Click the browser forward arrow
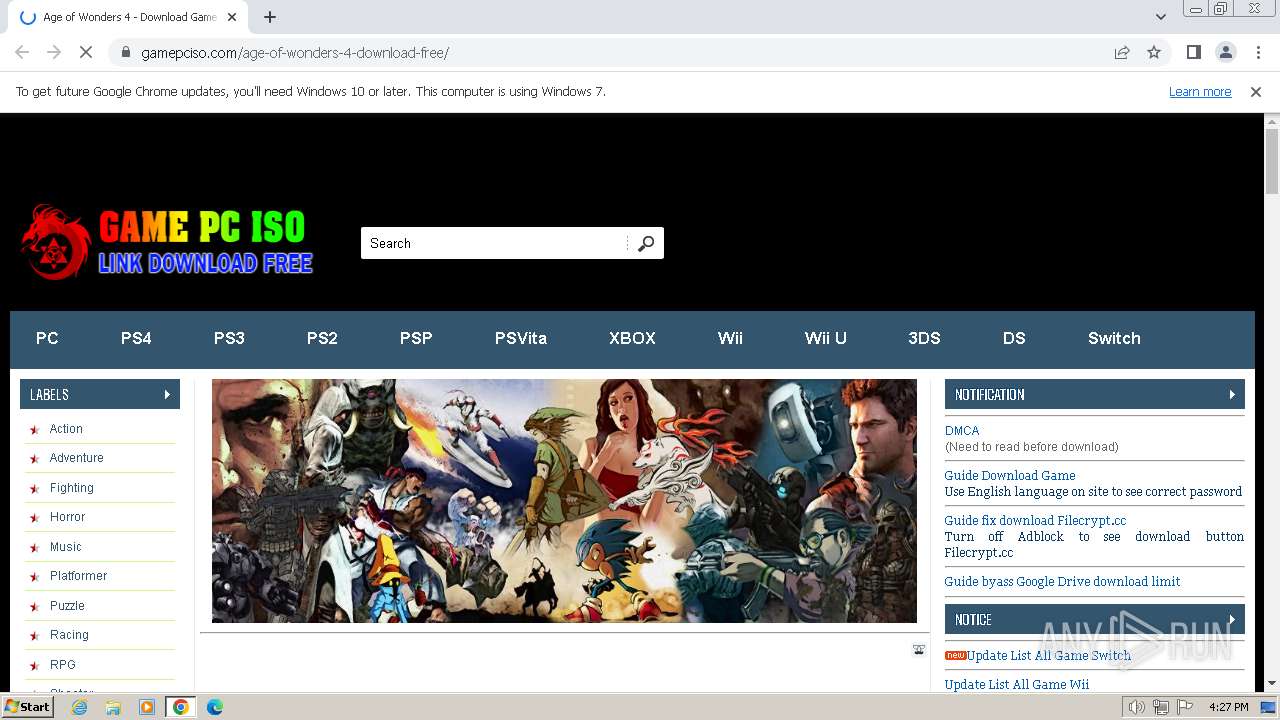Viewport: 1280px width, 720px height. pos(54,52)
